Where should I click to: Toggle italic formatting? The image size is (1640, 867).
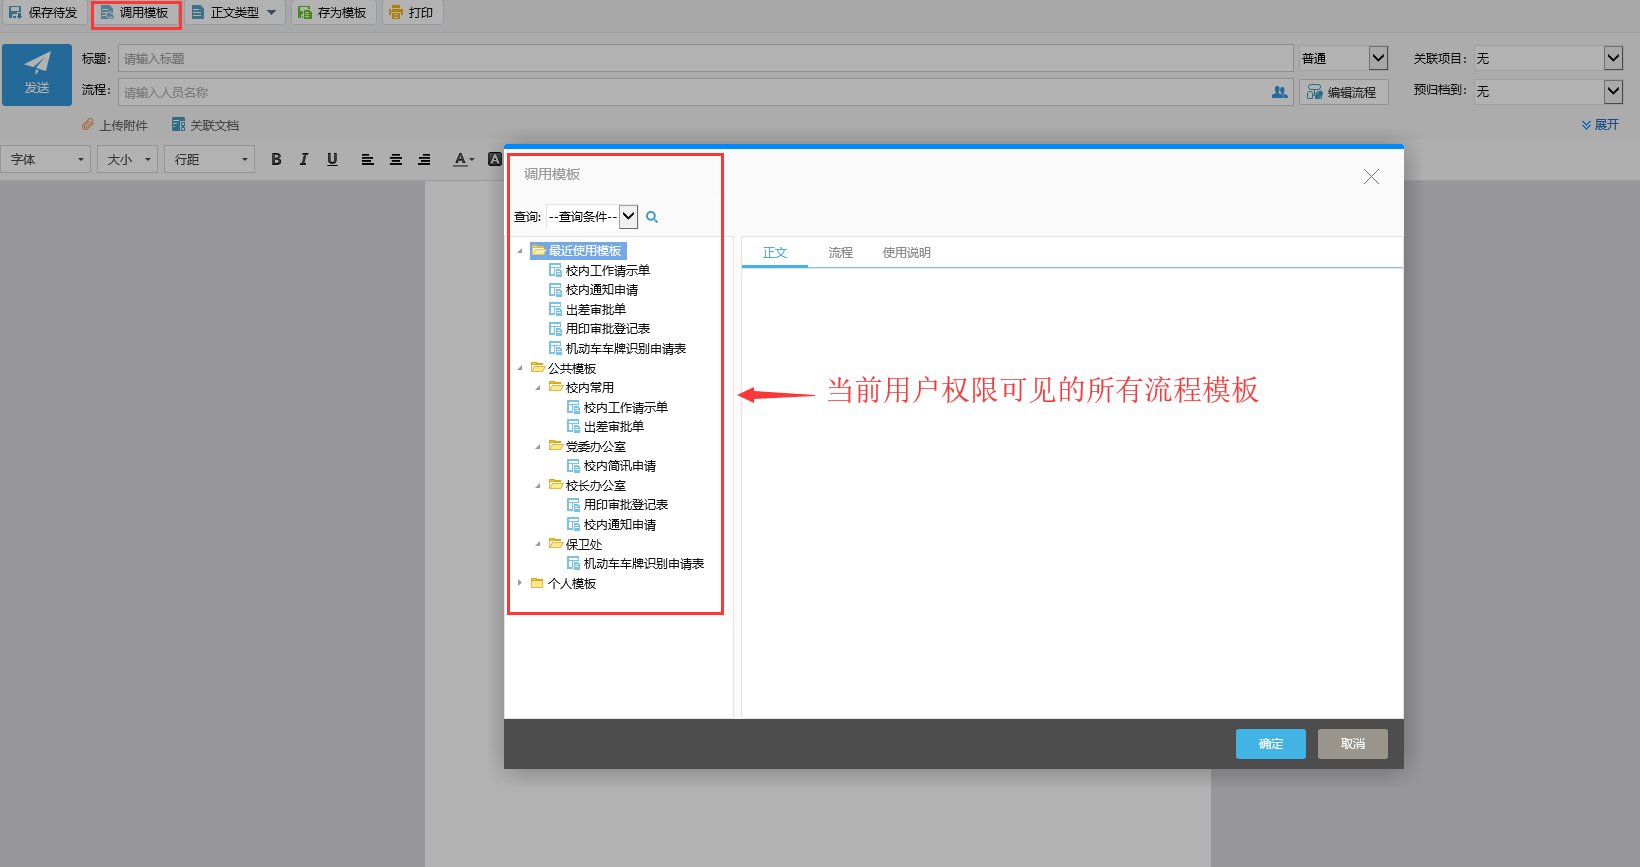tap(304, 159)
